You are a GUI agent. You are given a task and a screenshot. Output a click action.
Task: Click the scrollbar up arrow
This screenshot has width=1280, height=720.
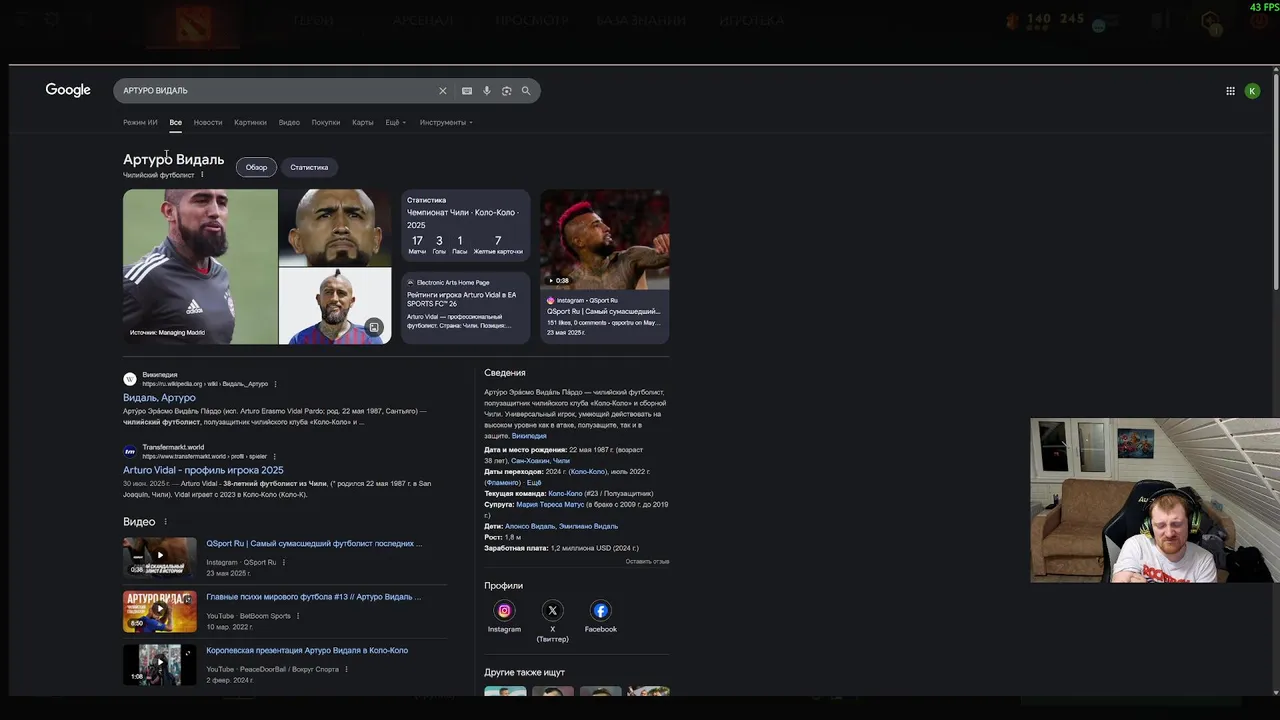(1276, 70)
